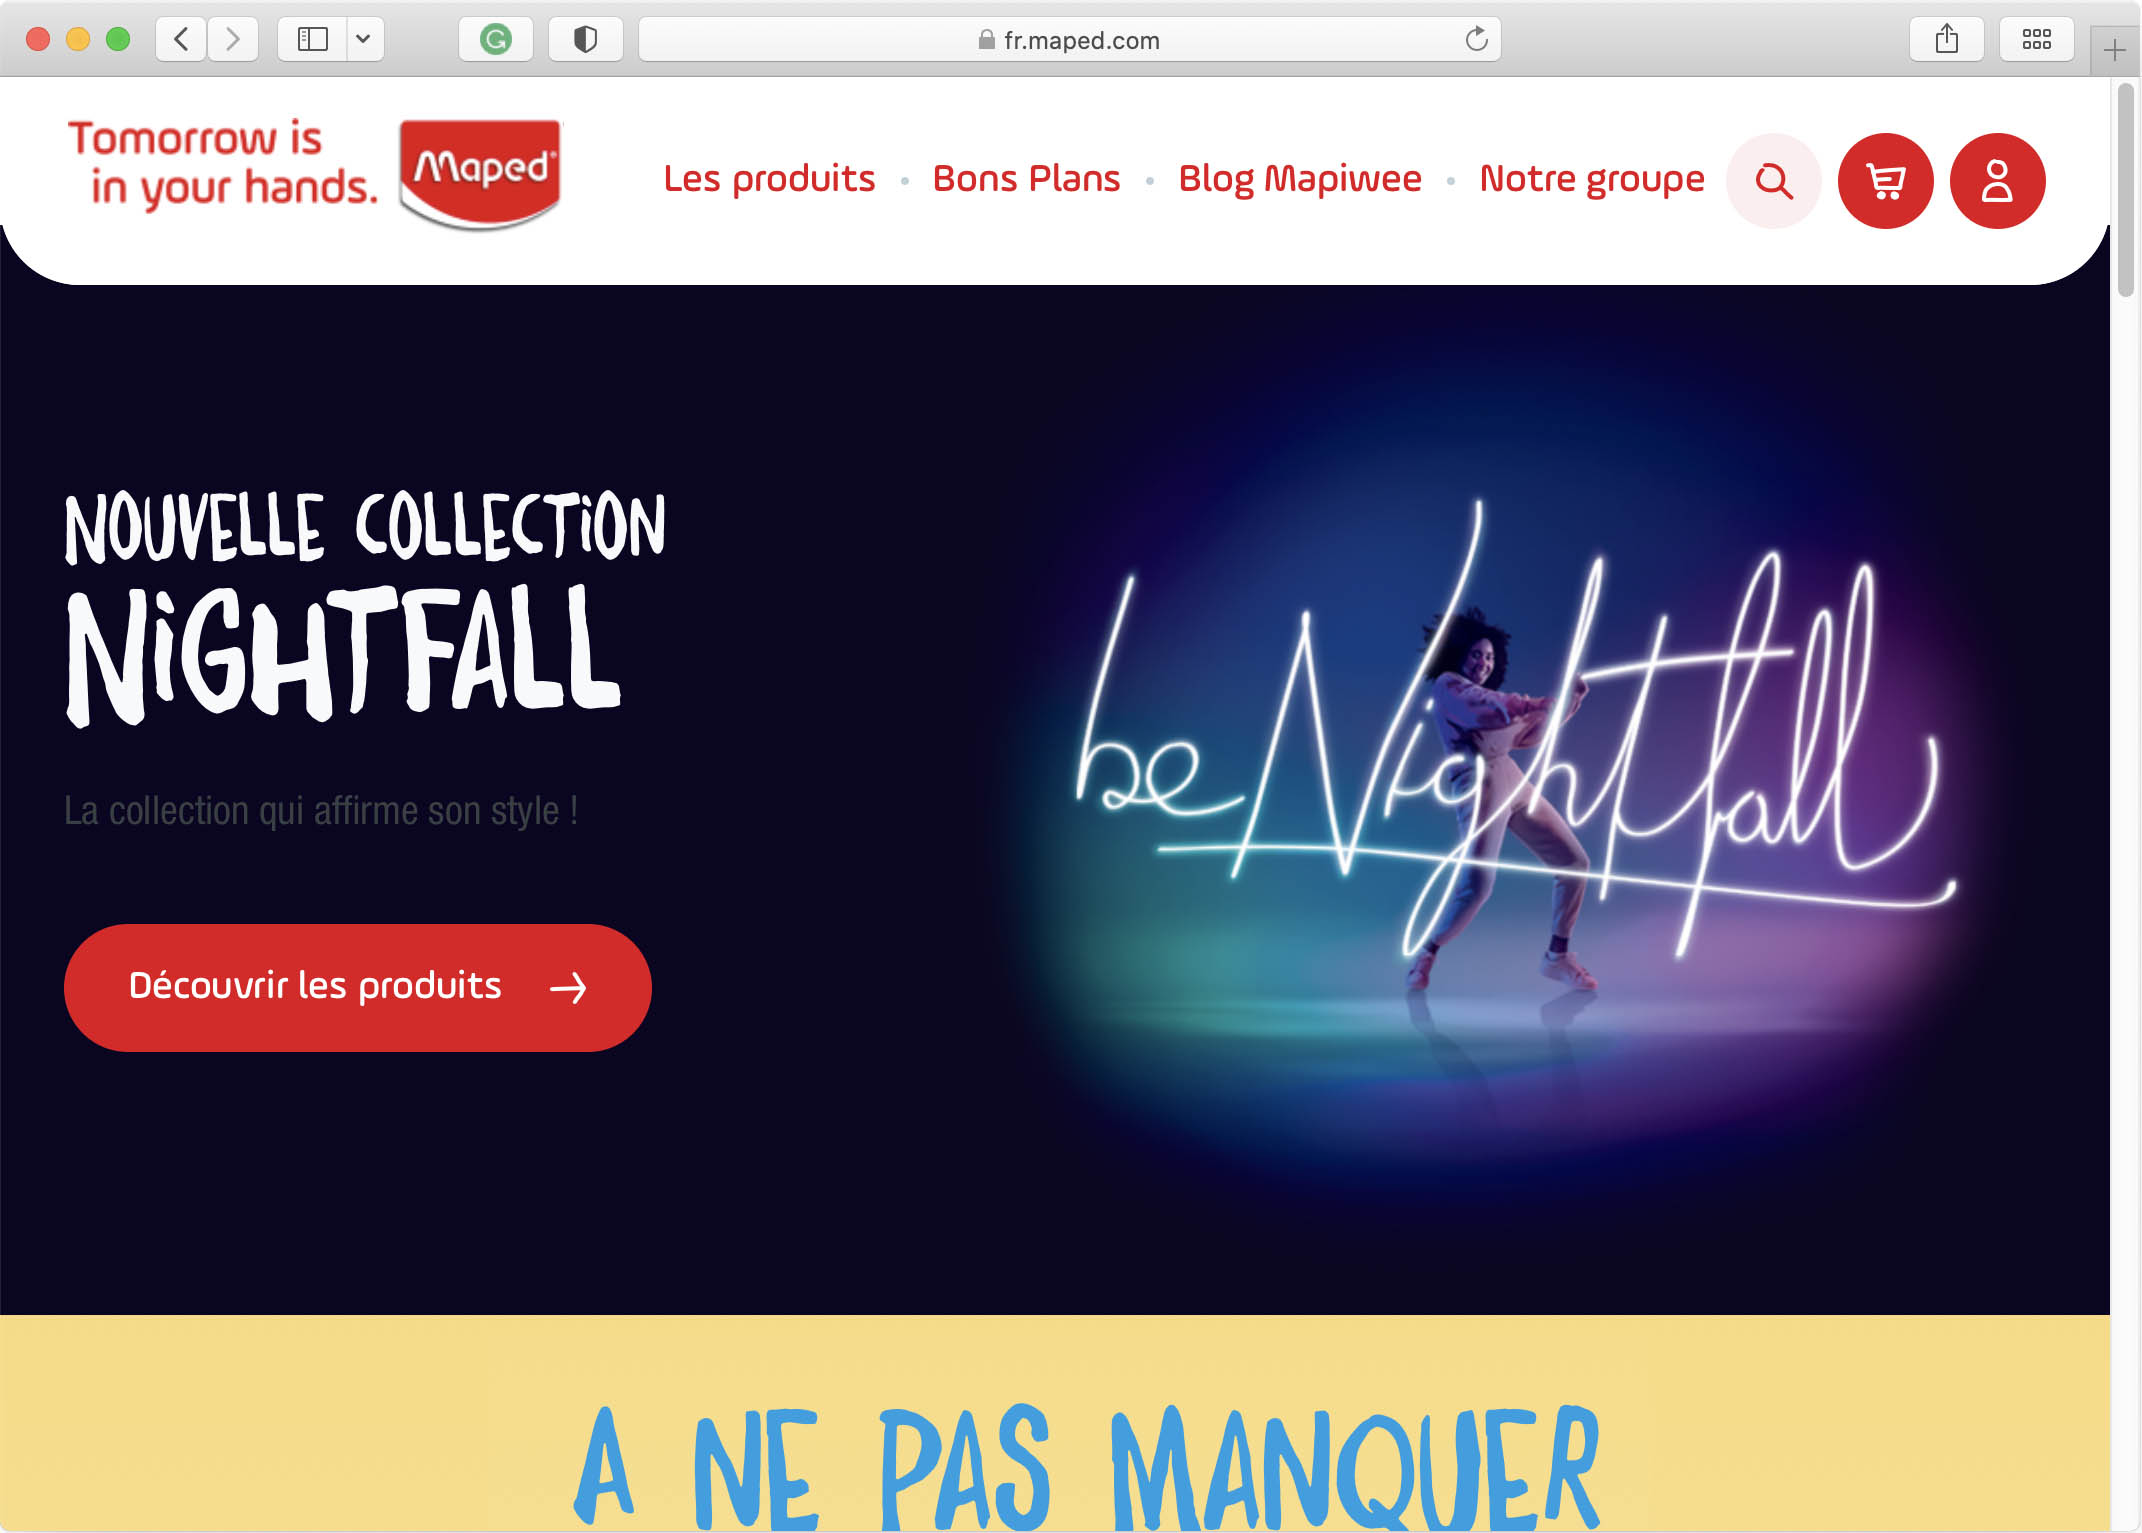Open the user account icon
2142x1533 pixels.
point(1997,181)
